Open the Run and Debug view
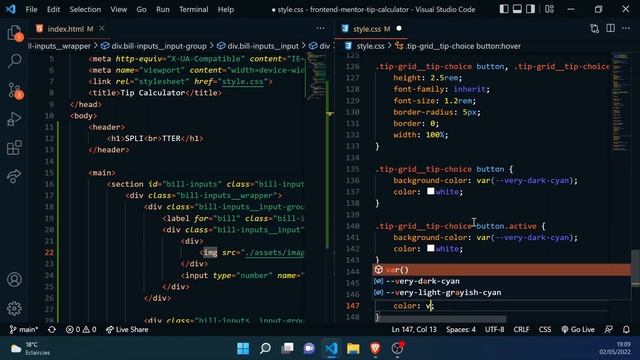The width and height of the screenshot is (640, 360). (x=14, y=119)
